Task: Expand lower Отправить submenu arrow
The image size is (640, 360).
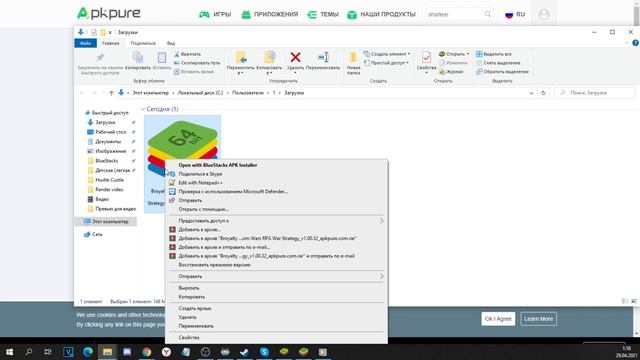Action: click(x=382, y=276)
